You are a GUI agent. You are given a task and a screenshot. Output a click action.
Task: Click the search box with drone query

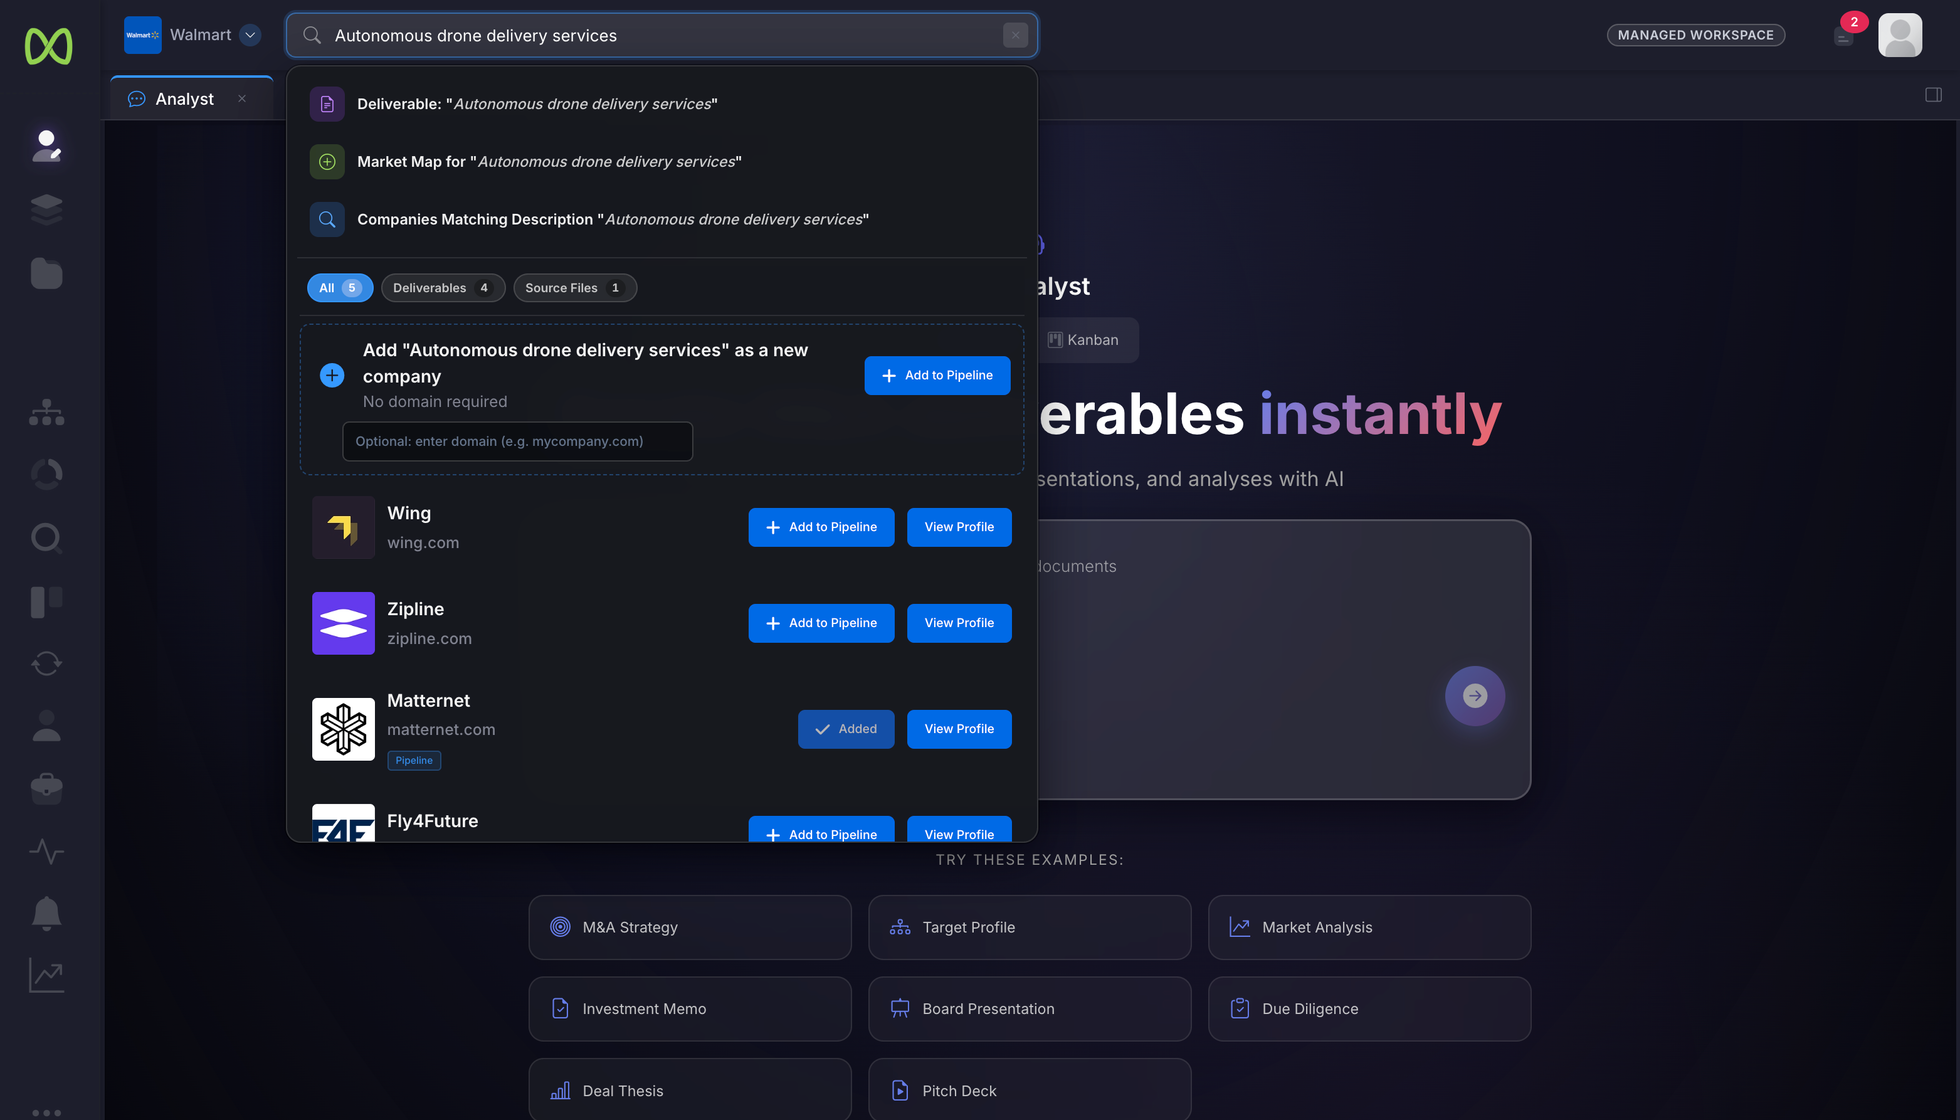(x=661, y=36)
